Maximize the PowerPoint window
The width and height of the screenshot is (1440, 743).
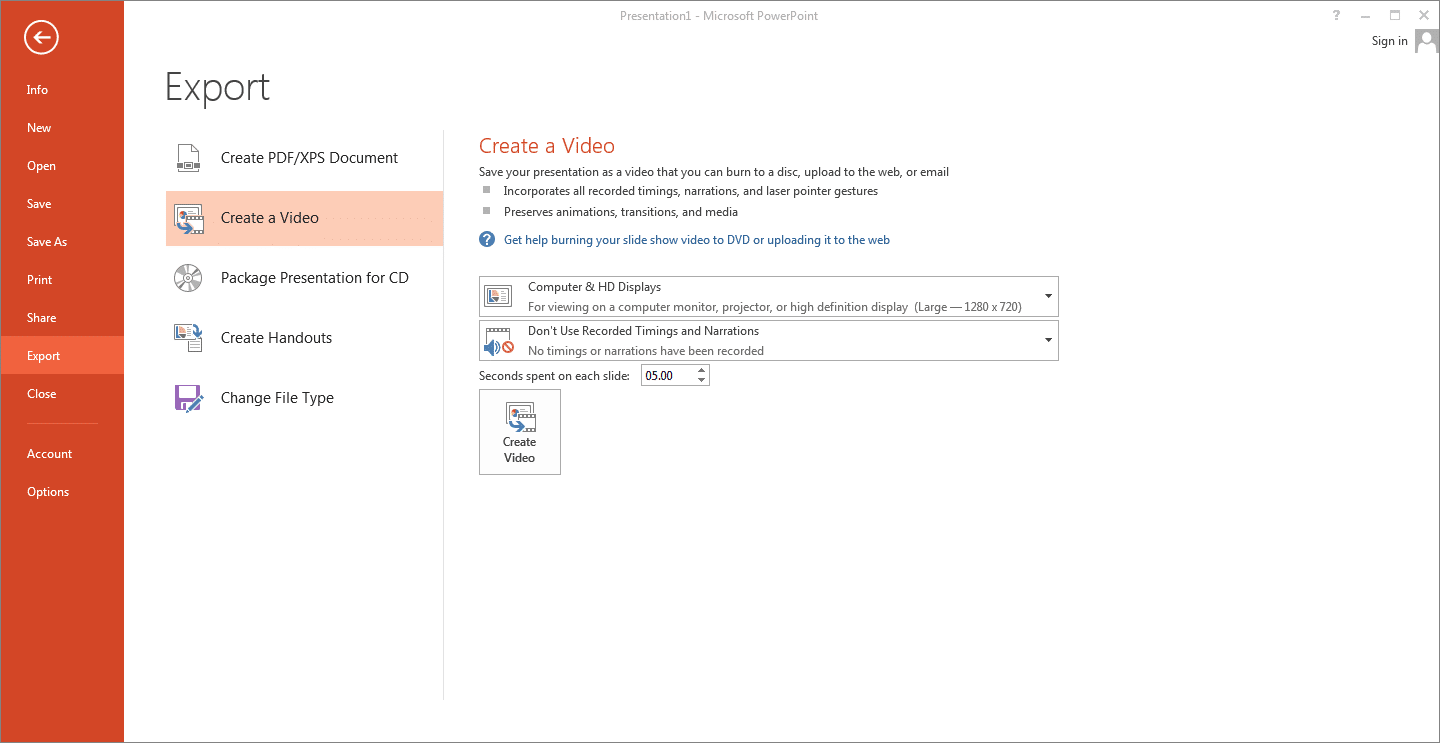[1395, 15]
